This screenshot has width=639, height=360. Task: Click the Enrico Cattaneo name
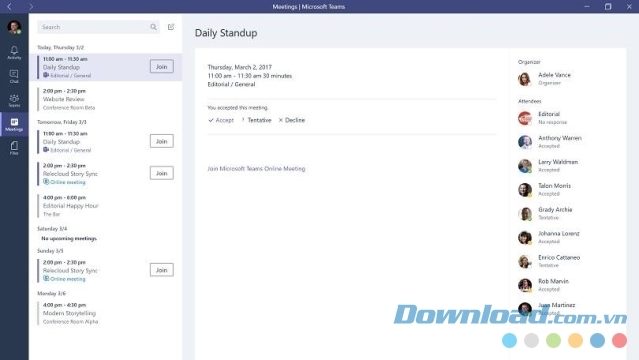point(559,258)
